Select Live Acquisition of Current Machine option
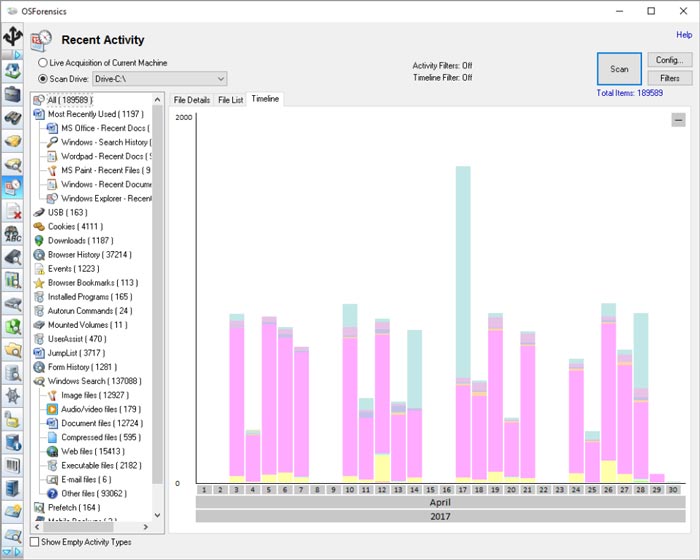Viewport: 700px width, 560px height. (x=43, y=63)
